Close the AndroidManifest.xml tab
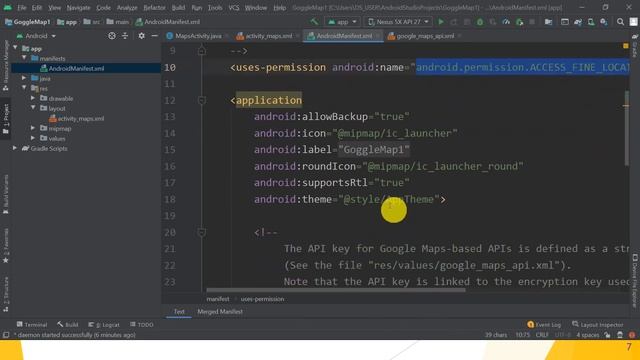Screen dimensions: 640x360 (x=378, y=36)
